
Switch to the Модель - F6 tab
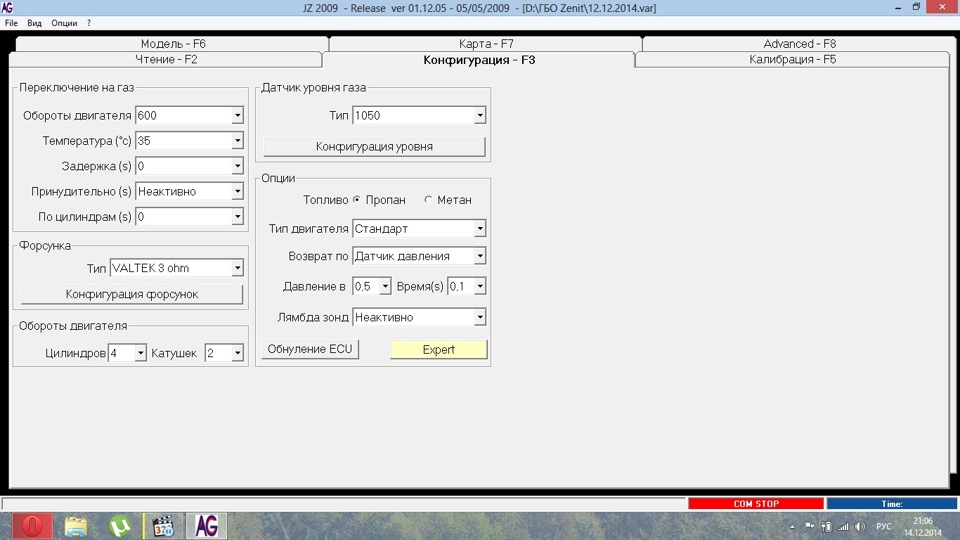coord(173,43)
